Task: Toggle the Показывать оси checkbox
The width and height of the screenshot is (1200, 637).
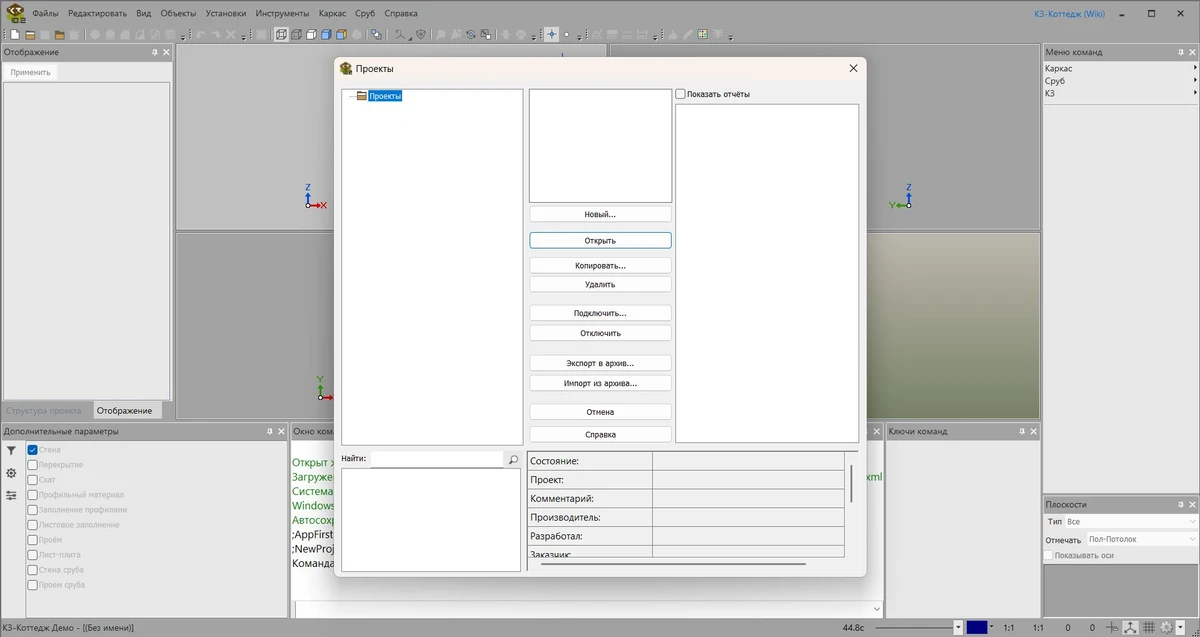Action: click(1049, 555)
